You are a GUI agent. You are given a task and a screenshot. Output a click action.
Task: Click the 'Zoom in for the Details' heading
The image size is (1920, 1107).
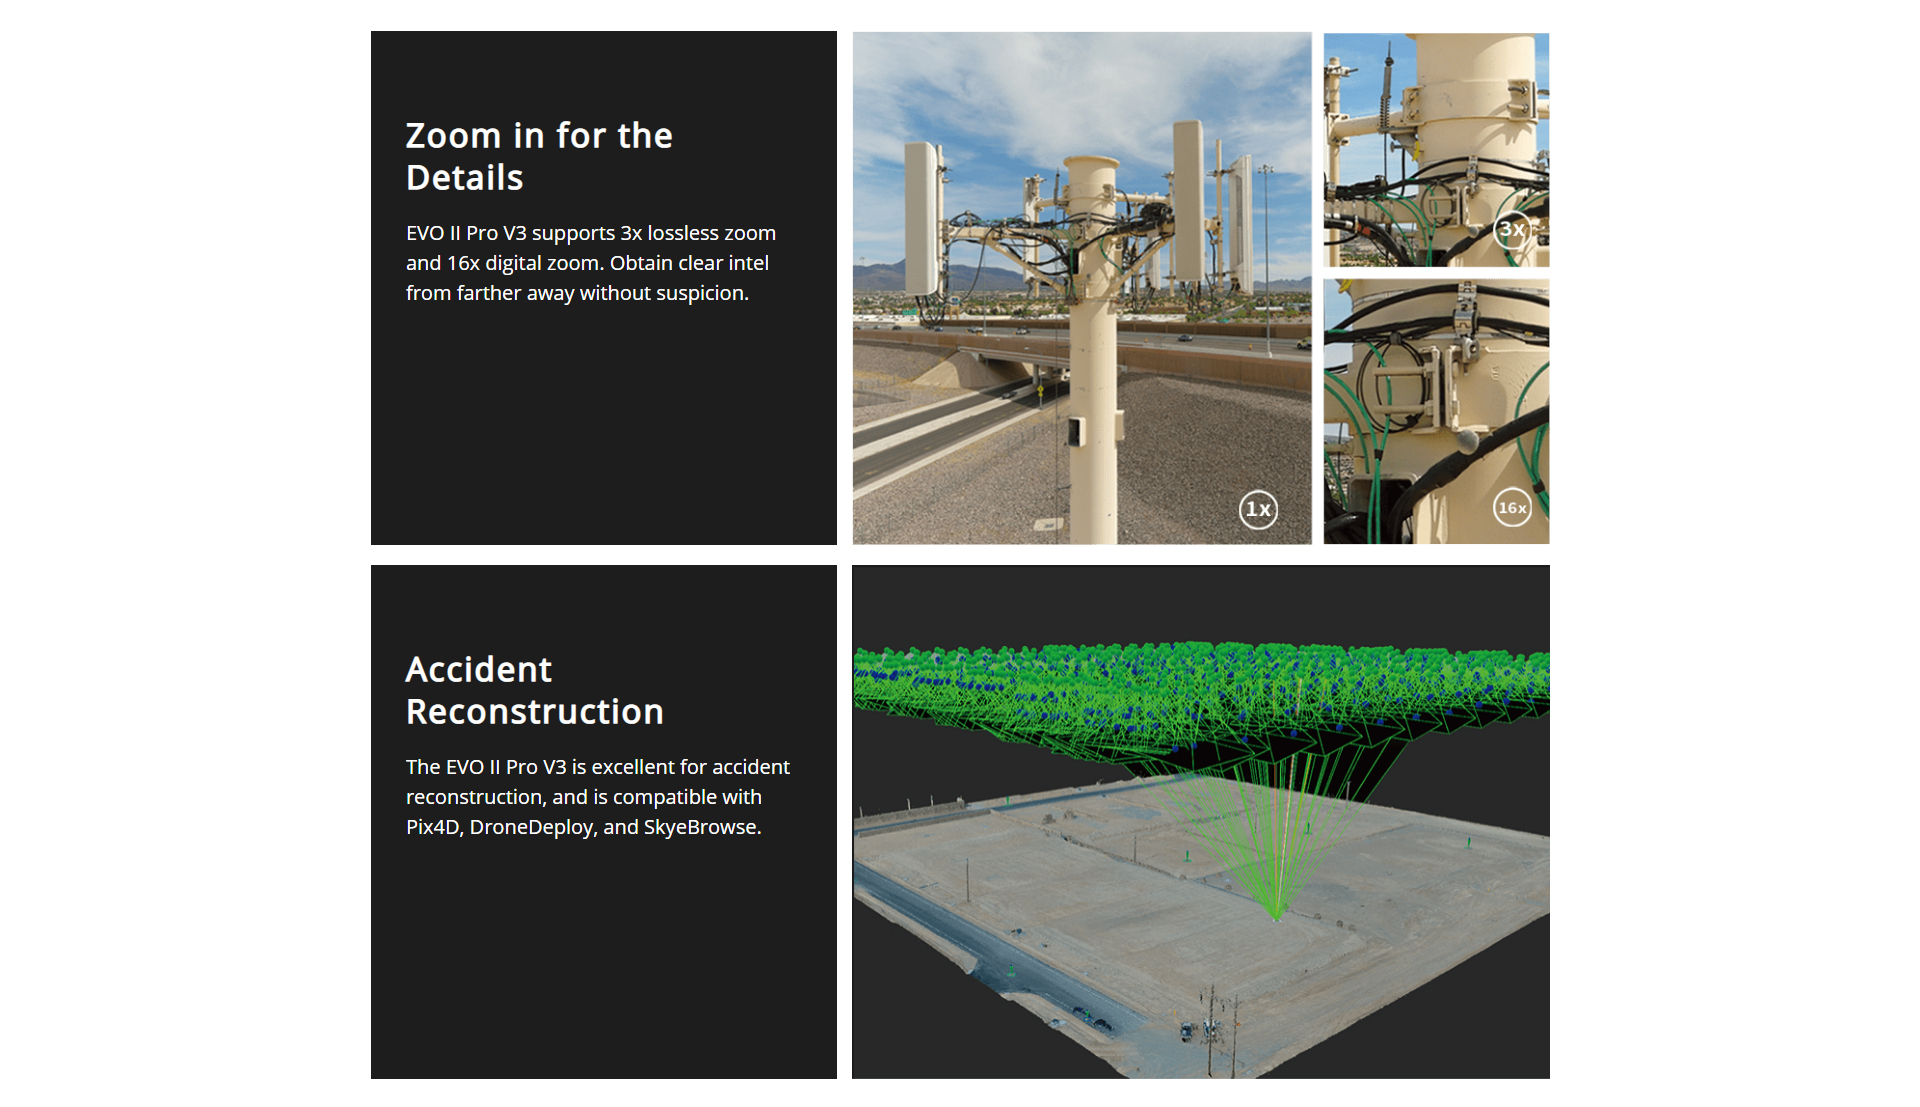point(539,156)
